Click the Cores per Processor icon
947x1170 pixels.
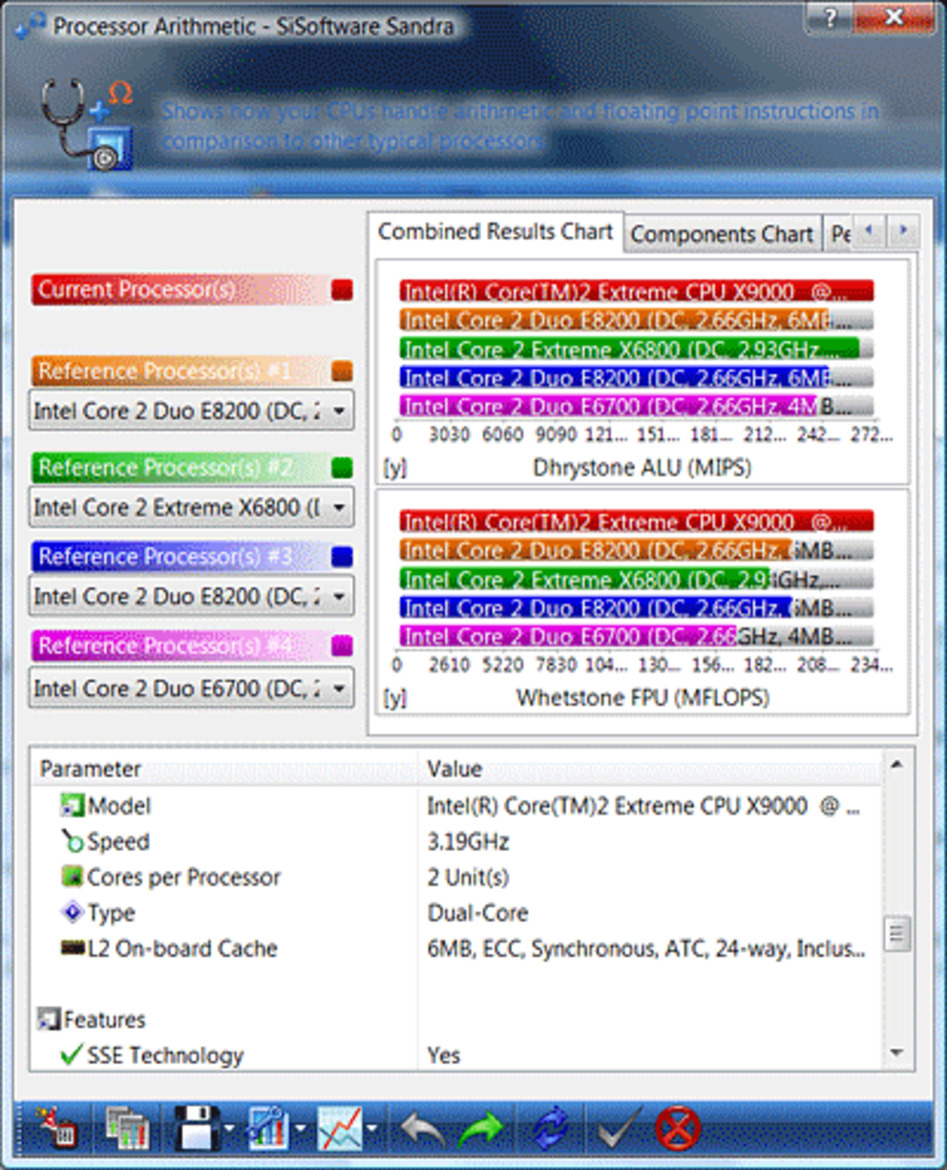point(72,877)
